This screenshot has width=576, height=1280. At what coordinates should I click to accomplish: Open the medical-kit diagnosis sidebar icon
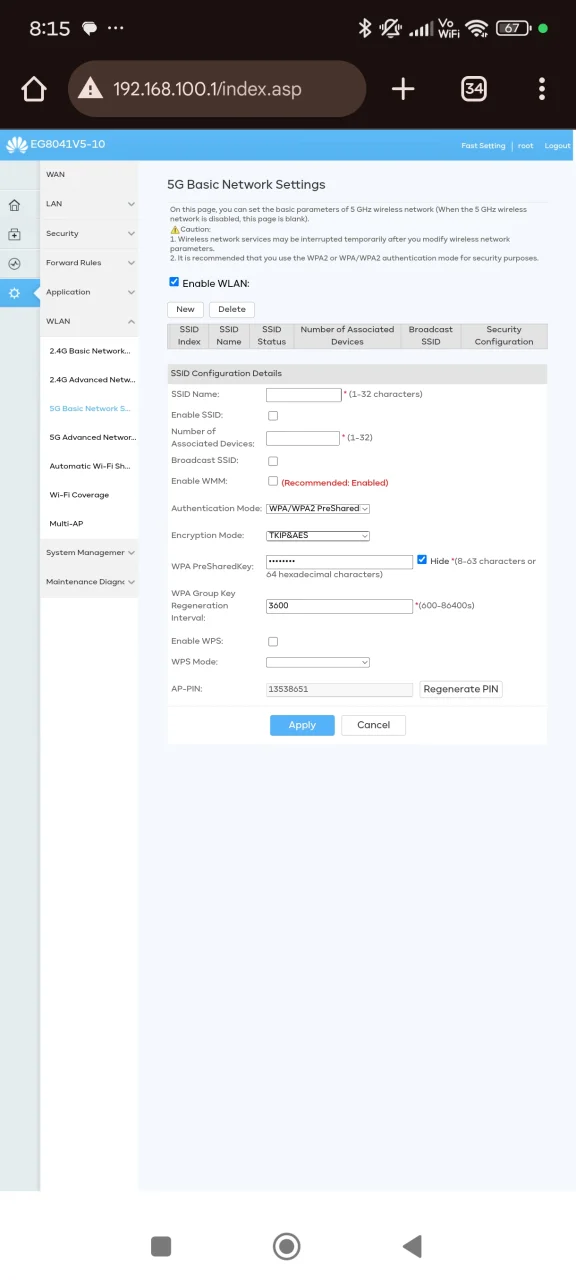[14, 234]
